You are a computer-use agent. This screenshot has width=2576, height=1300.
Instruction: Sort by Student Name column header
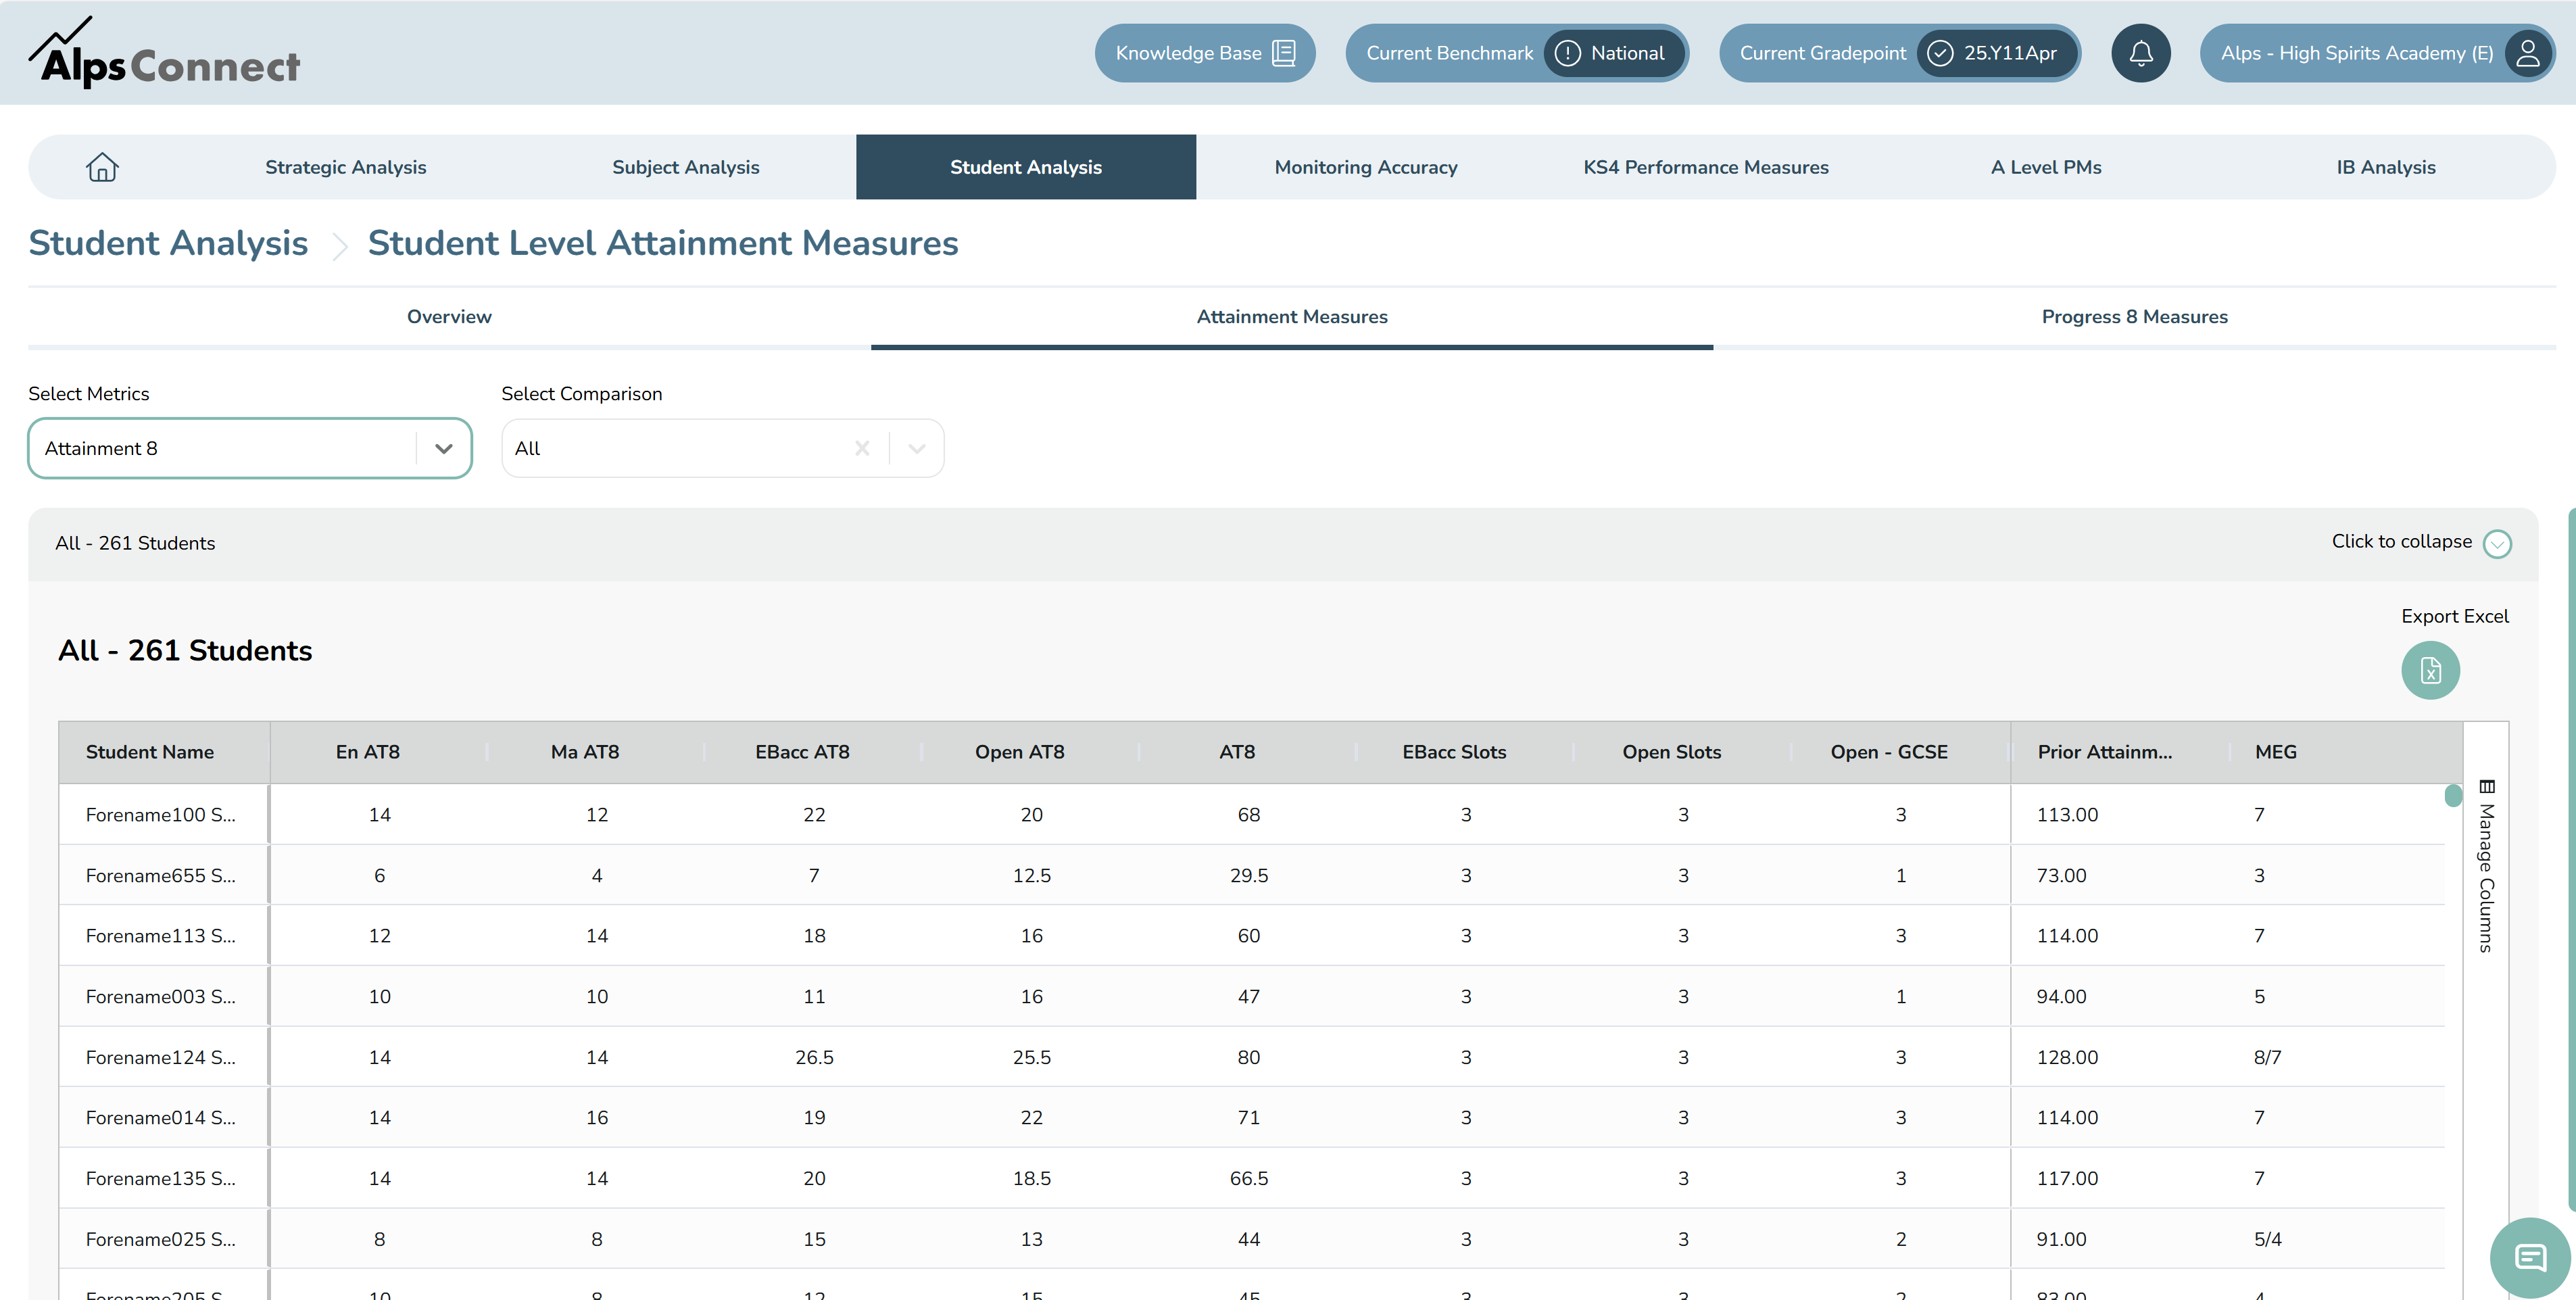point(150,752)
